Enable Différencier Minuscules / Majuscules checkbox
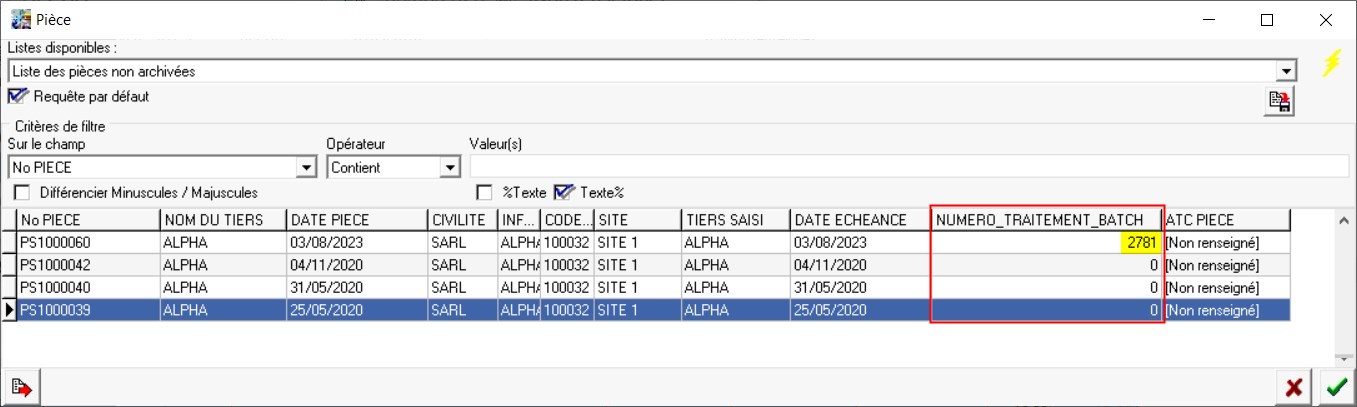 click(x=22, y=193)
